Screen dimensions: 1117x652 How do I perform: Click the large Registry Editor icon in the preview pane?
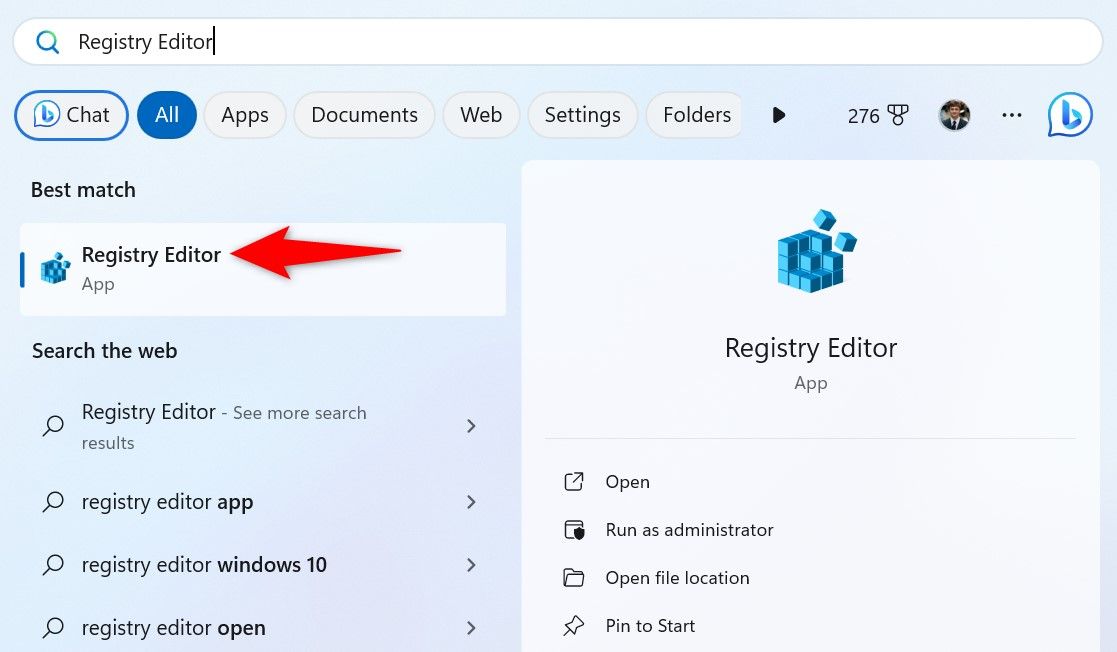(816, 251)
